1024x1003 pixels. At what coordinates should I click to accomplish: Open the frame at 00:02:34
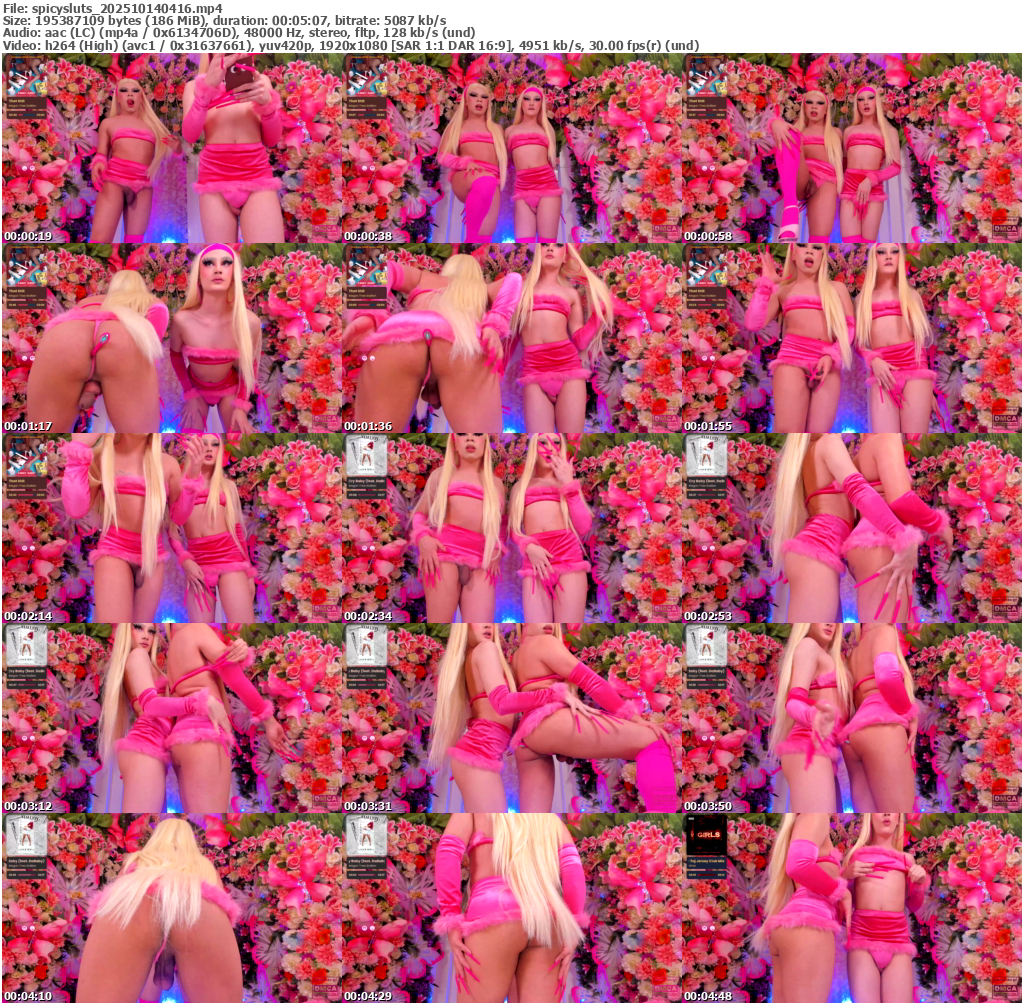511,528
